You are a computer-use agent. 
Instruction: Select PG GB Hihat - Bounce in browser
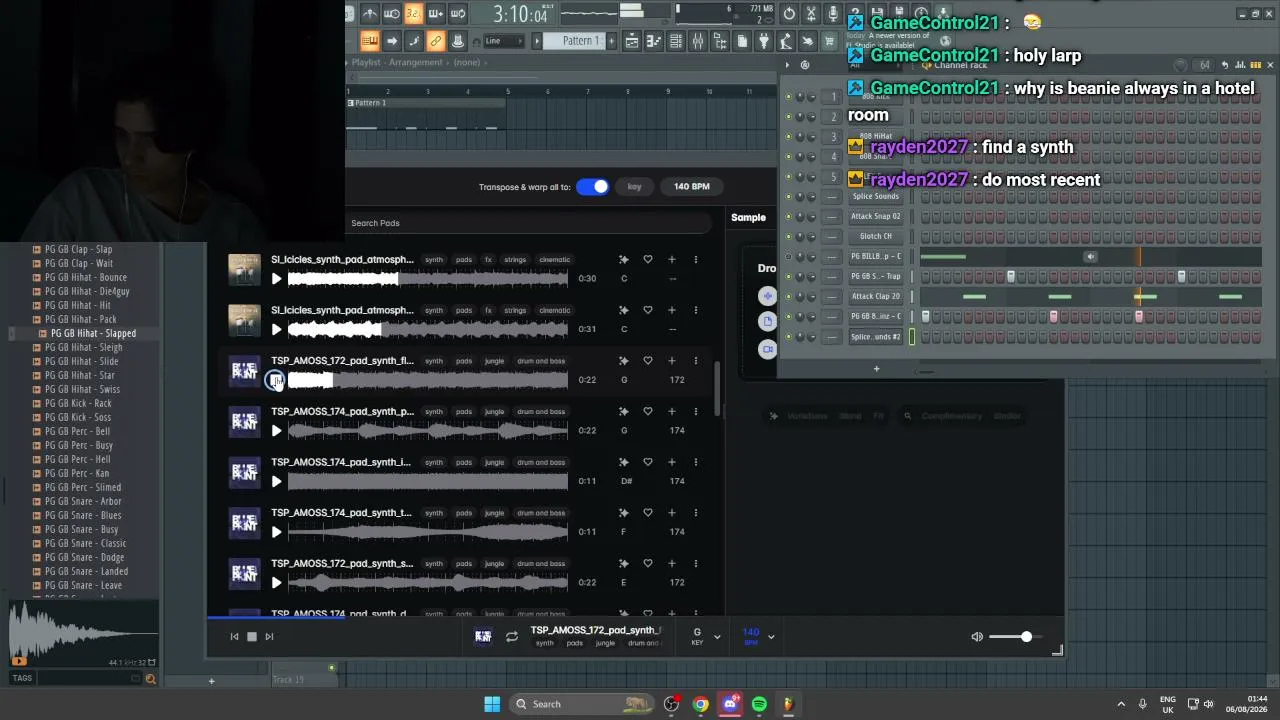(x=86, y=277)
